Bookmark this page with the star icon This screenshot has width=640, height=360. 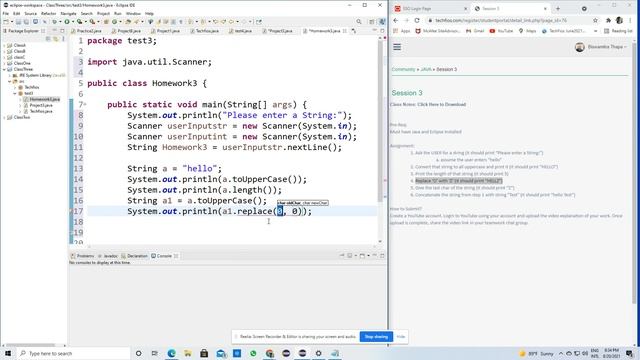pyautogui.click(x=595, y=20)
